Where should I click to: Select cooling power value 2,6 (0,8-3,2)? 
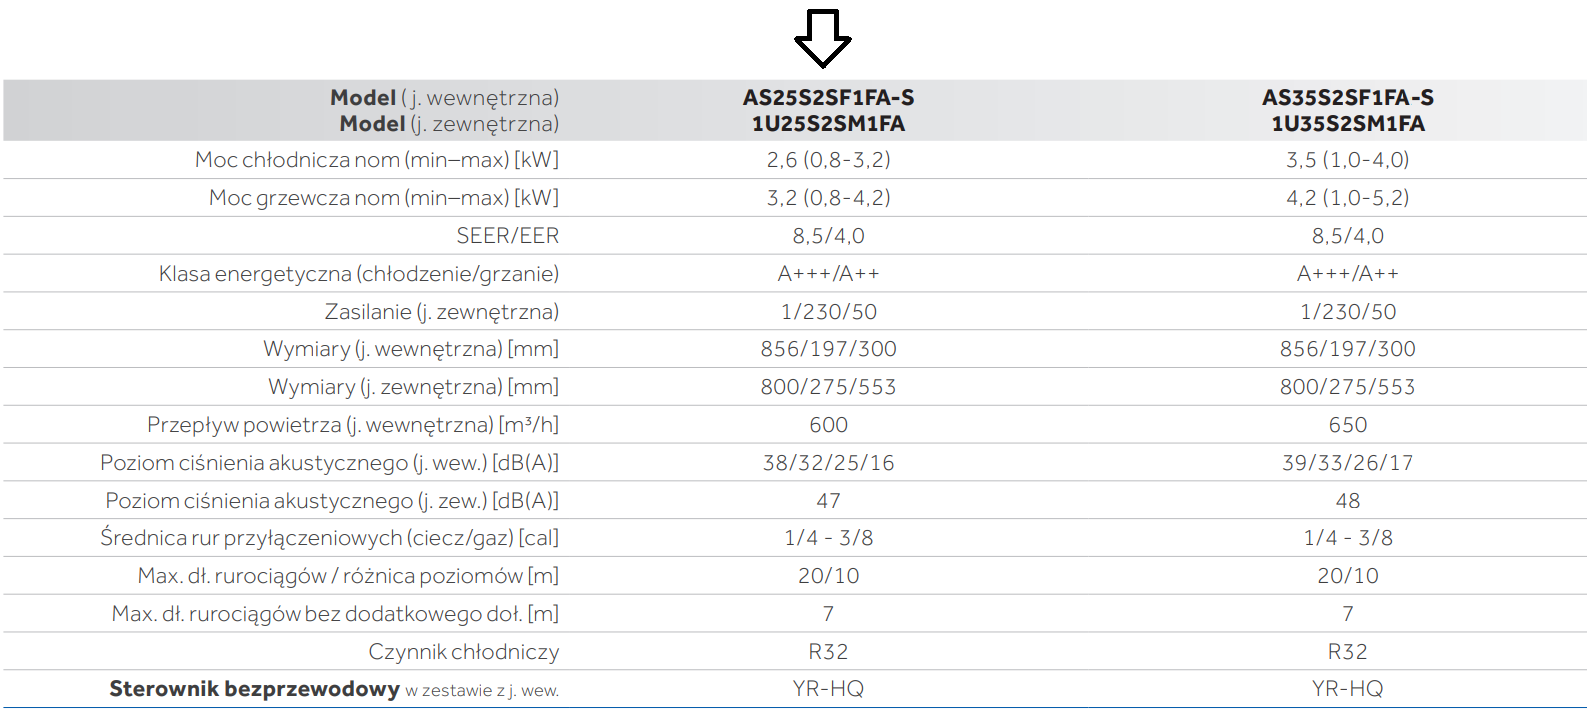(828, 160)
